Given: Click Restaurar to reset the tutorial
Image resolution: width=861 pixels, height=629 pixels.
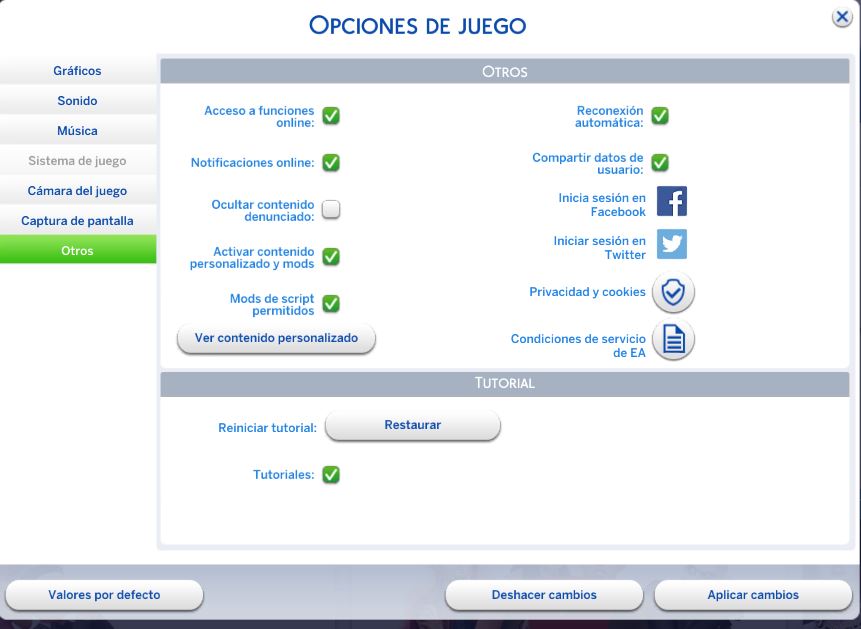Looking at the screenshot, I should click(412, 425).
